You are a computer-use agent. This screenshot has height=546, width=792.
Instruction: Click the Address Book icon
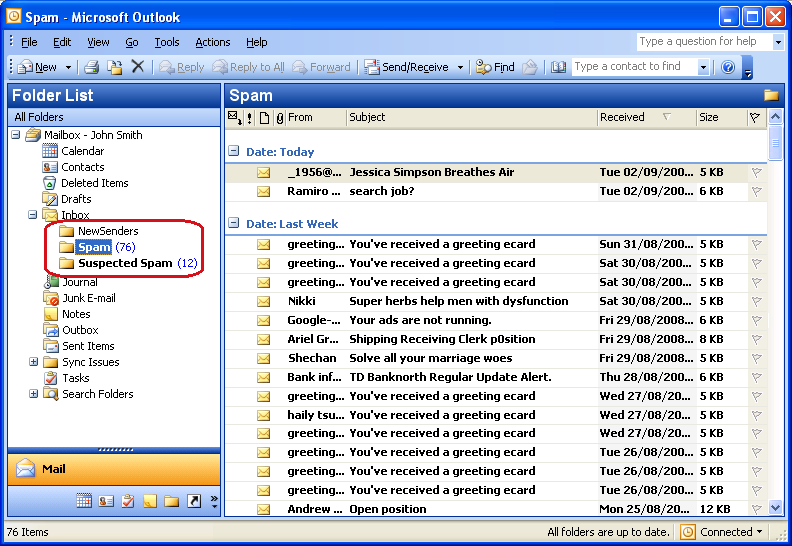[558, 67]
